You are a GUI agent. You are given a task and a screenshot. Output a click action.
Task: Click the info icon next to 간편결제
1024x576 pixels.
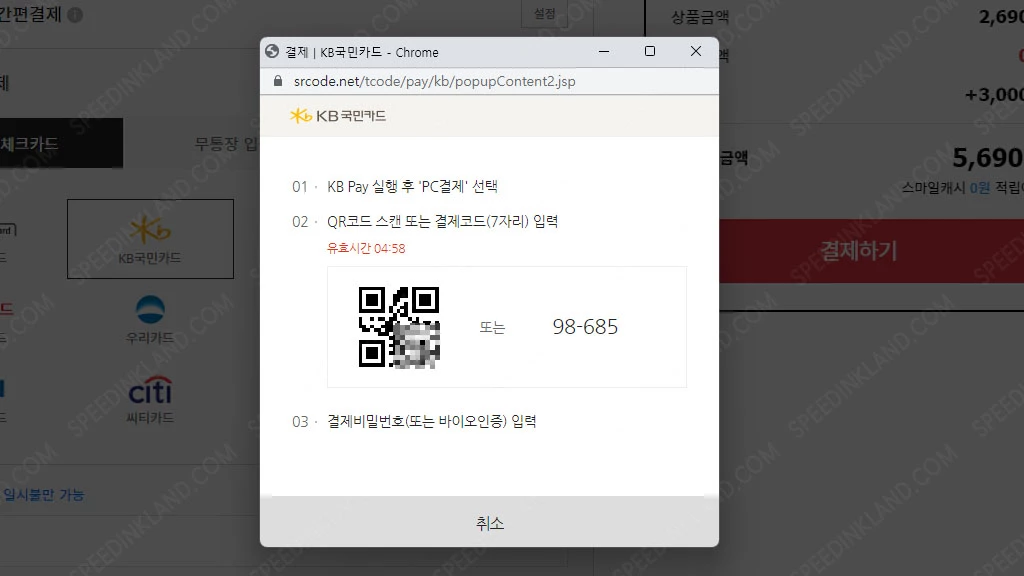pyautogui.click(x=75, y=14)
